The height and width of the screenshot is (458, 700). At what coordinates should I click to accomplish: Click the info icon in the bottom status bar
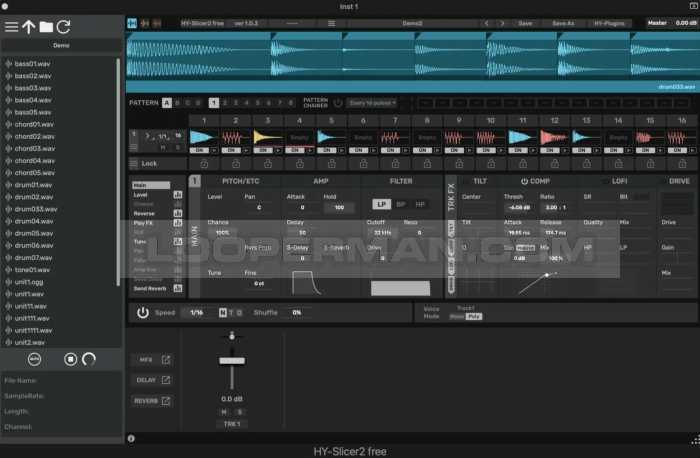[131, 438]
